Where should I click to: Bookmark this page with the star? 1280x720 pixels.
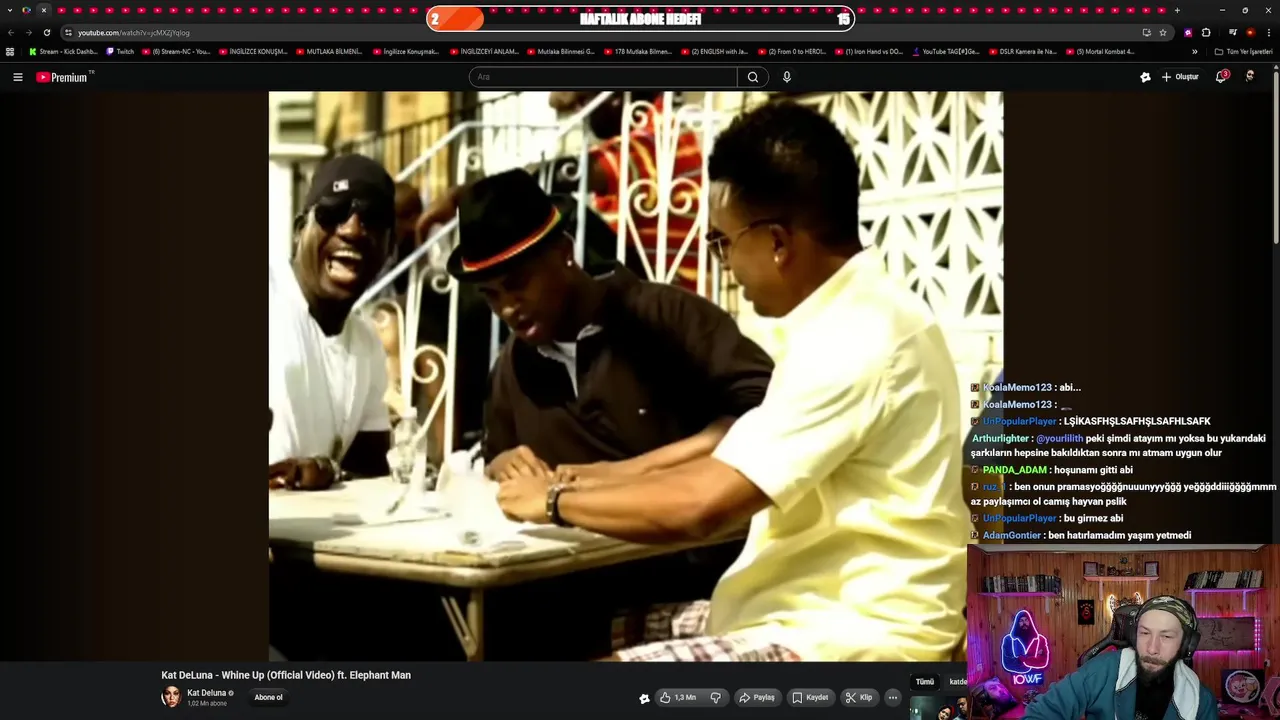coord(1163,32)
